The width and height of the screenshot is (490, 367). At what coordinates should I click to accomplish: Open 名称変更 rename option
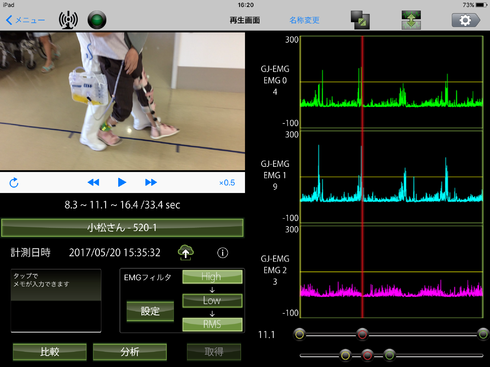coord(304,20)
